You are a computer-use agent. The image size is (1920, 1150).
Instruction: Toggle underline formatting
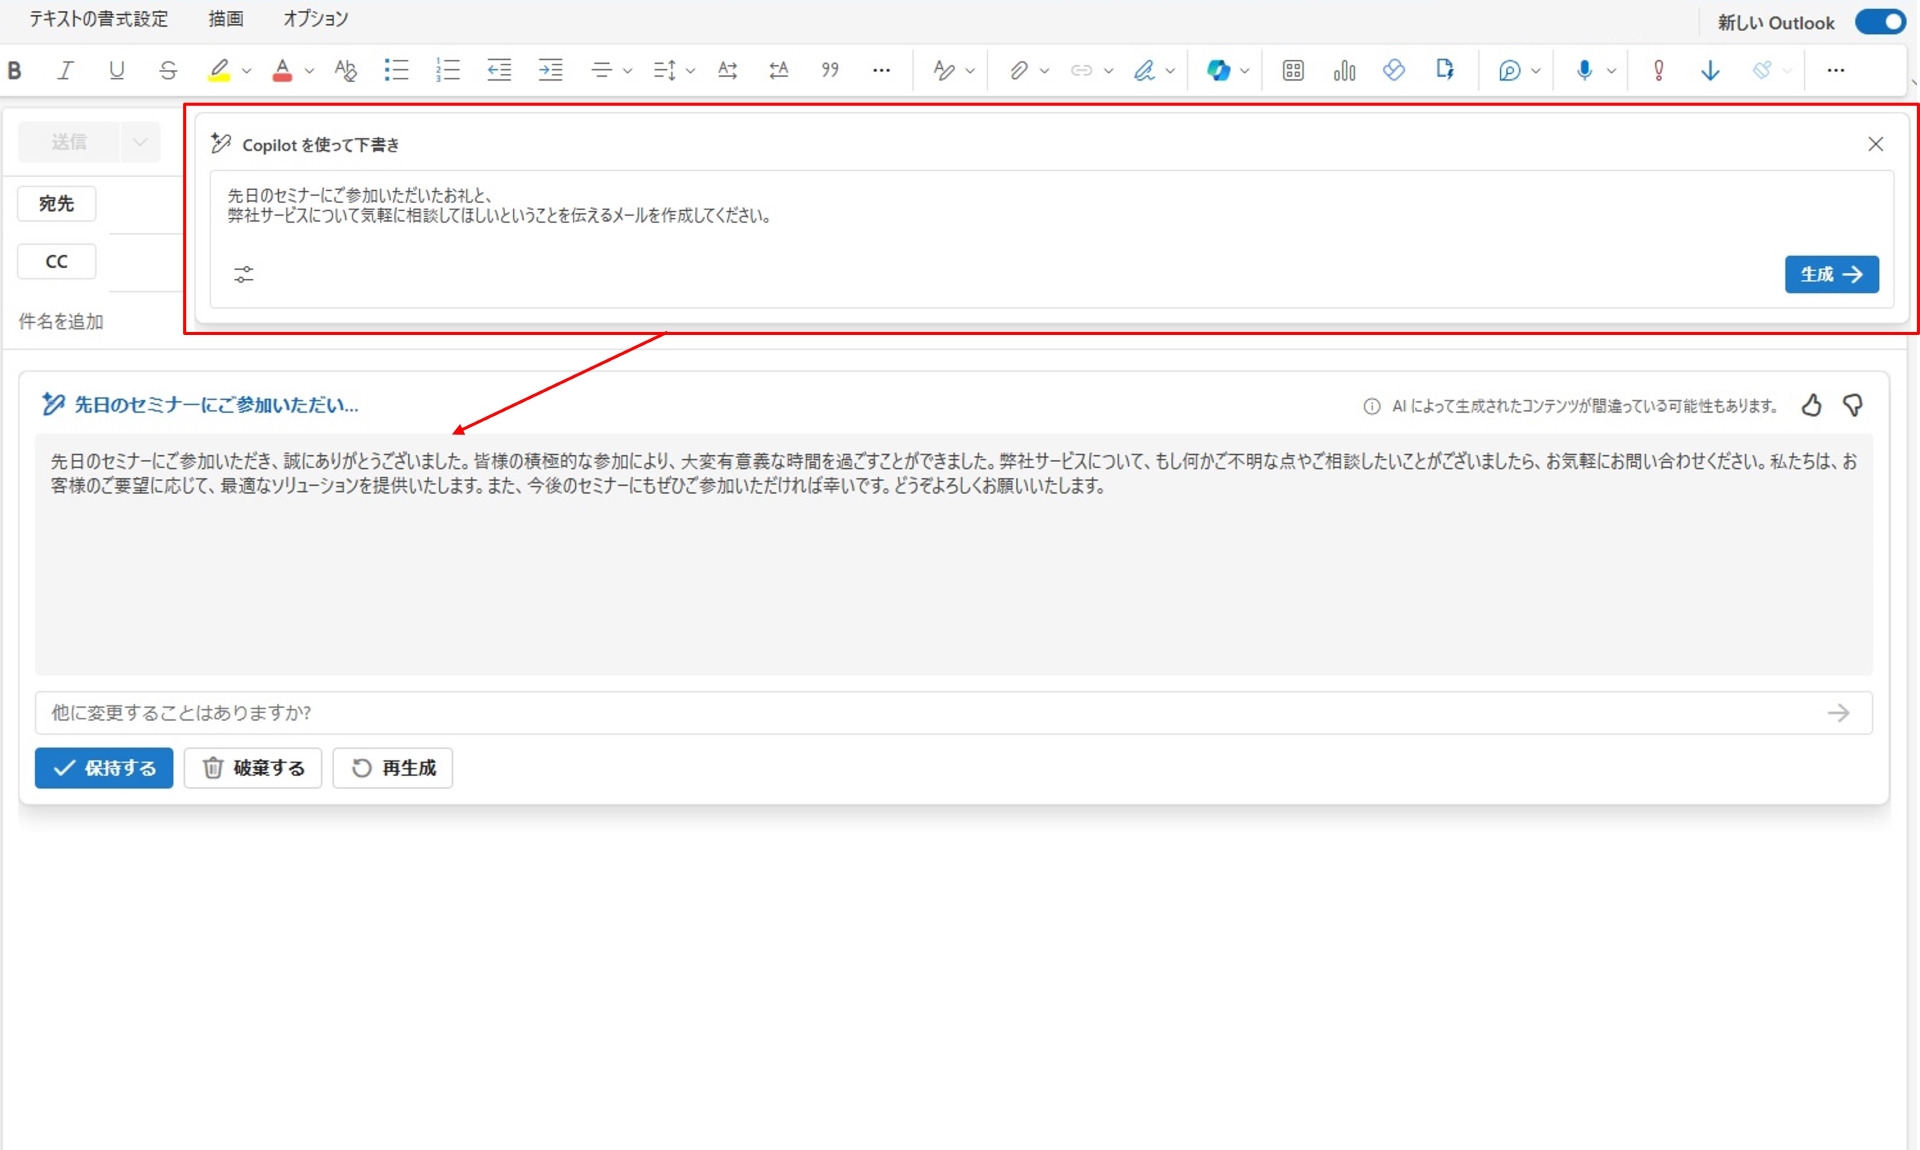click(x=116, y=70)
